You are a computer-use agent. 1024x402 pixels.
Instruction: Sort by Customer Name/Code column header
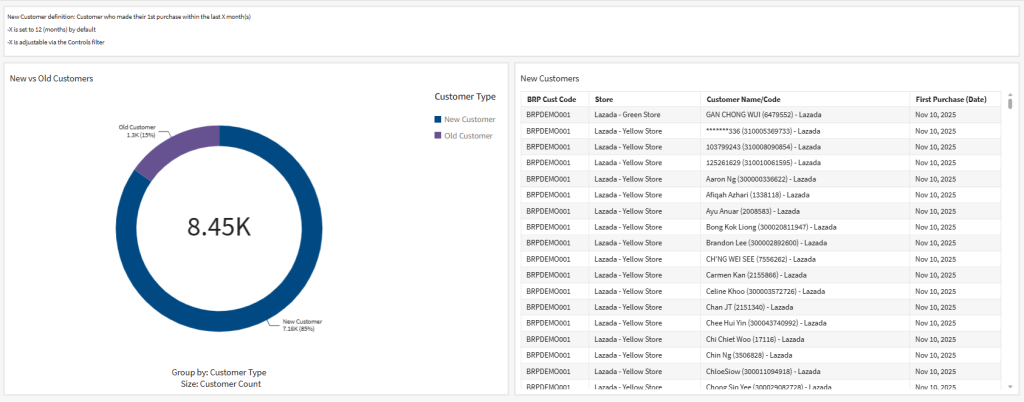pyautogui.click(x=743, y=99)
